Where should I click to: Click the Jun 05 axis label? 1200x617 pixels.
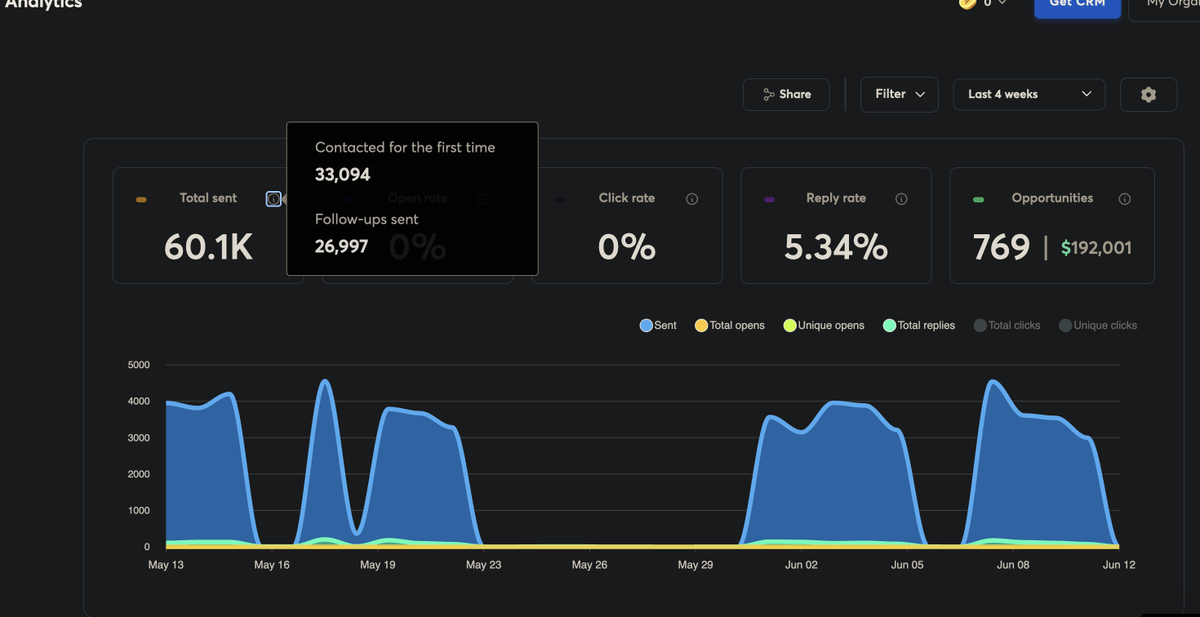click(907, 565)
